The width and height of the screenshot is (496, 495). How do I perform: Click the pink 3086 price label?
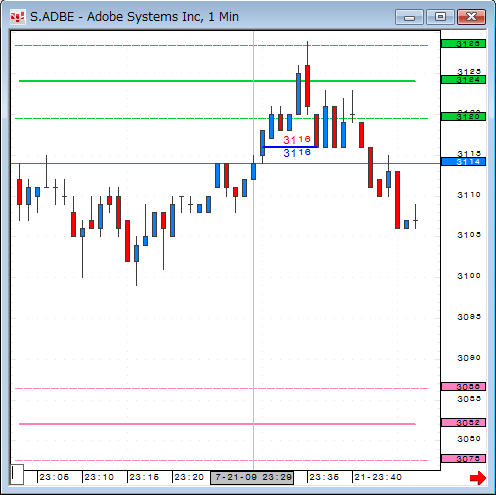point(463,387)
